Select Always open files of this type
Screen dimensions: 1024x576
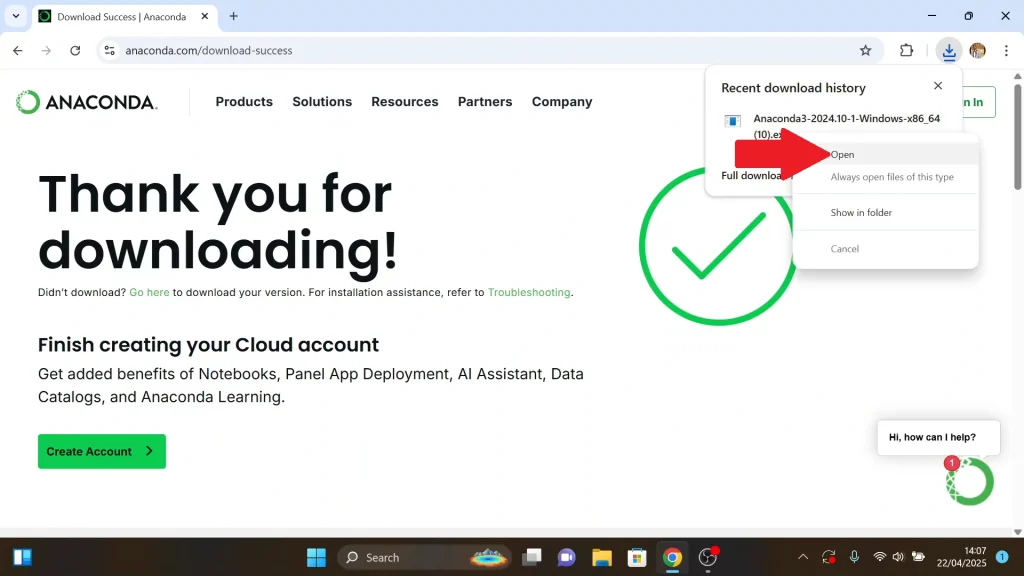pyautogui.click(x=886, y=177)
